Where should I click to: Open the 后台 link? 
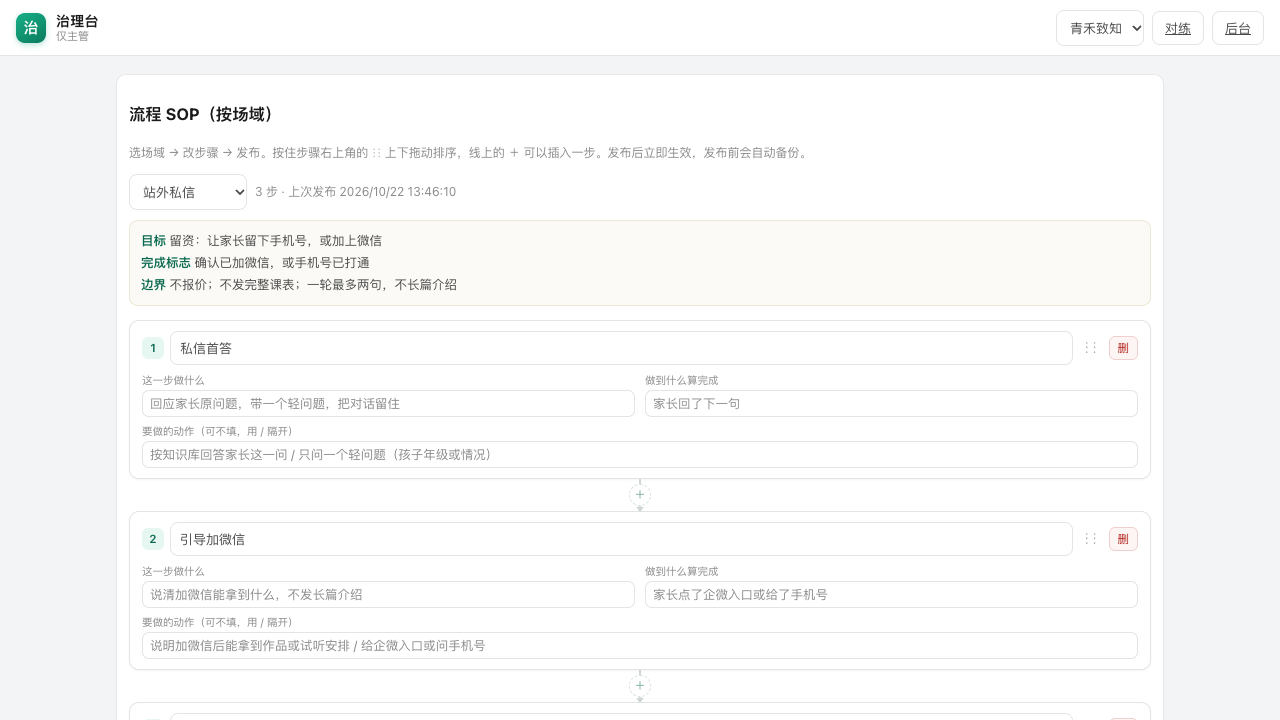[1238, 28]
